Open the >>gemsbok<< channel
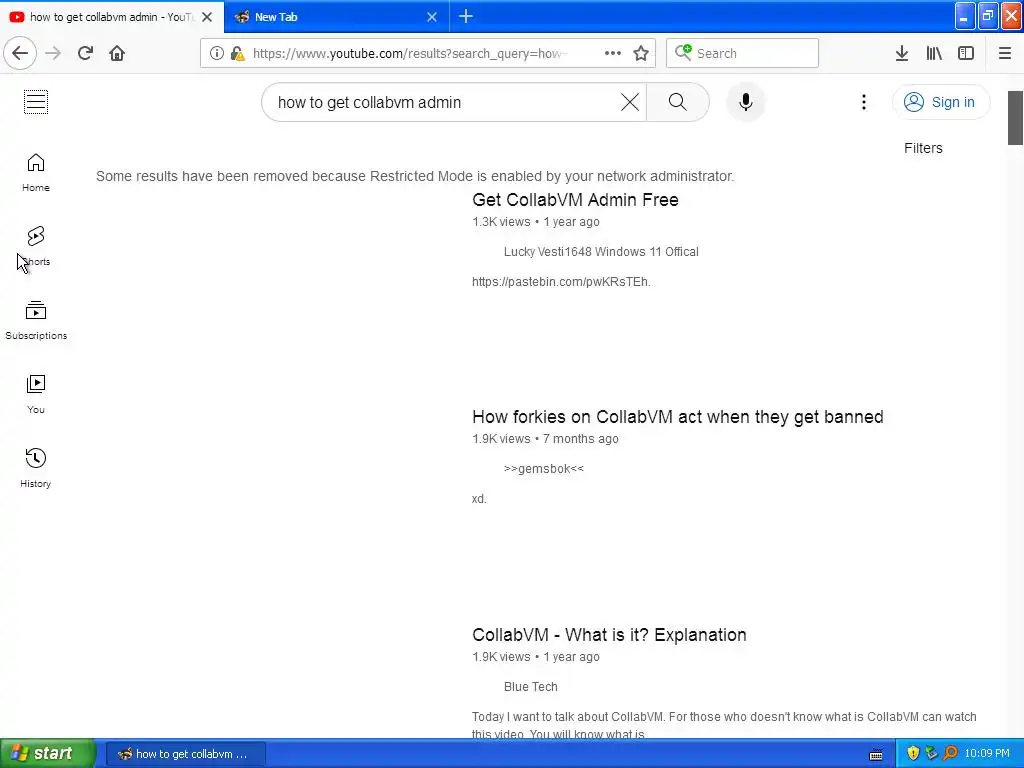 point(543,468)
